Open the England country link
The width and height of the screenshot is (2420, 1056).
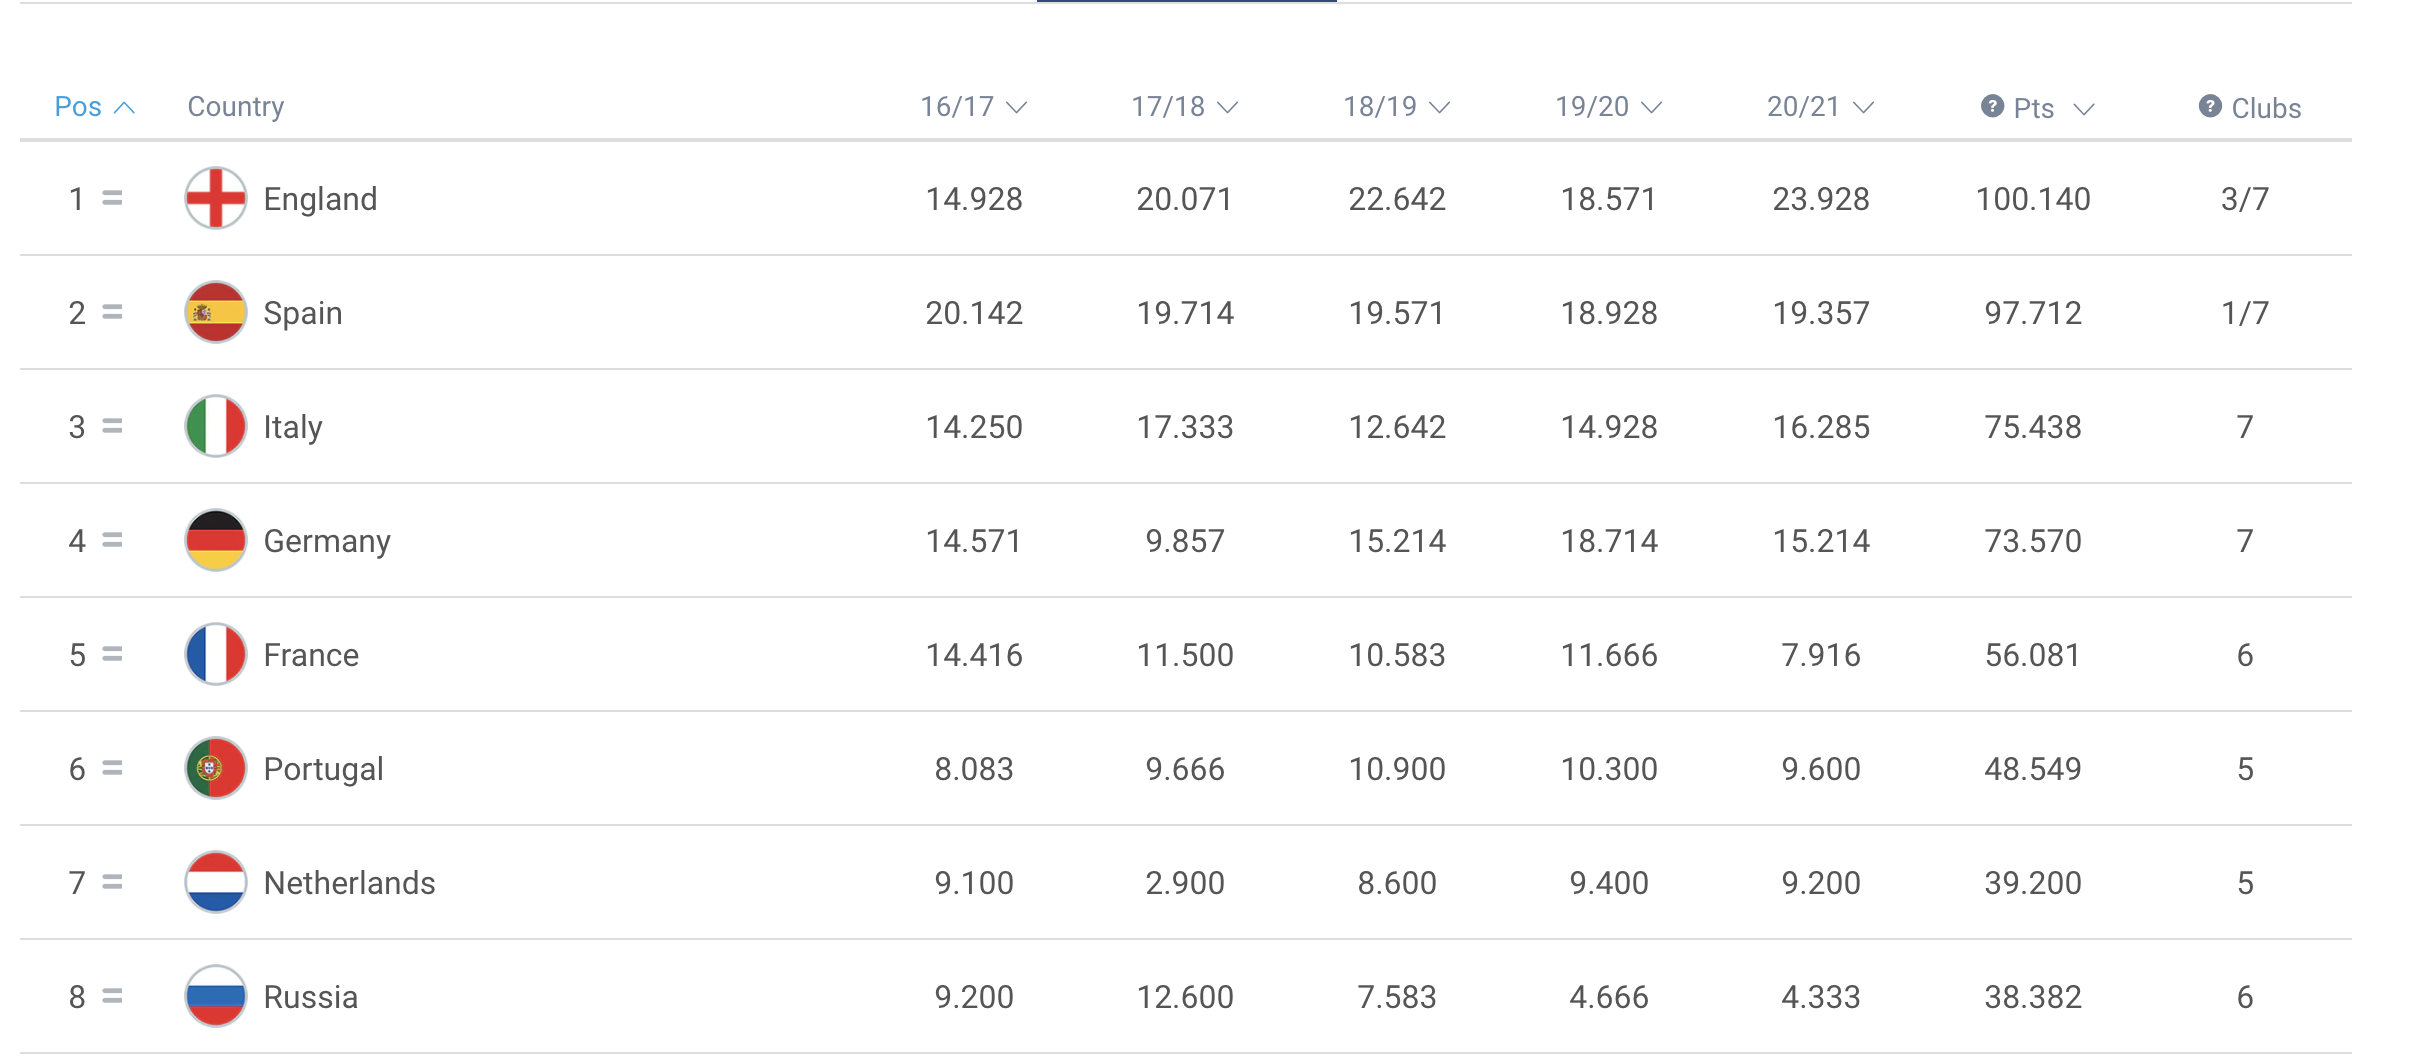pos(320,199)
